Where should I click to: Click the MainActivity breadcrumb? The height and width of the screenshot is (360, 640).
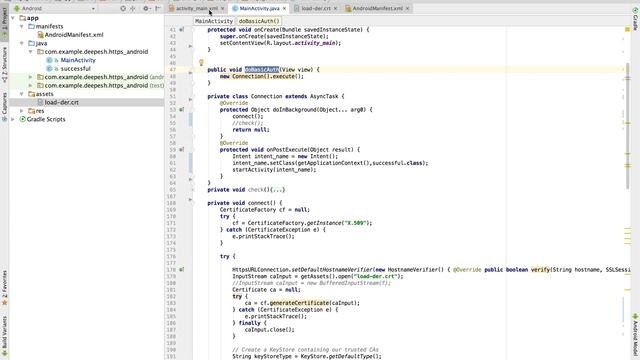[x=214, y=21]
